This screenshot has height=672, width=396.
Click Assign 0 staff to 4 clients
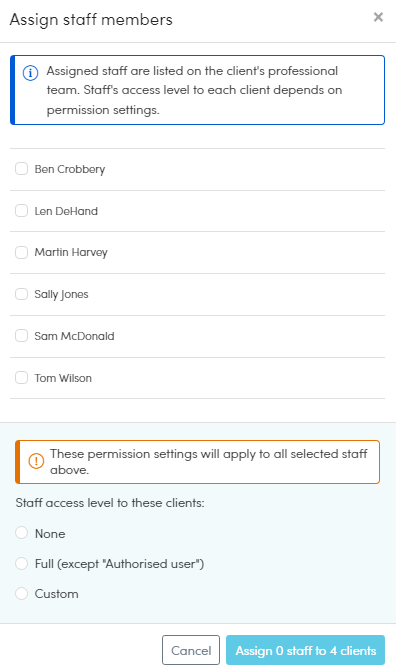306,650
